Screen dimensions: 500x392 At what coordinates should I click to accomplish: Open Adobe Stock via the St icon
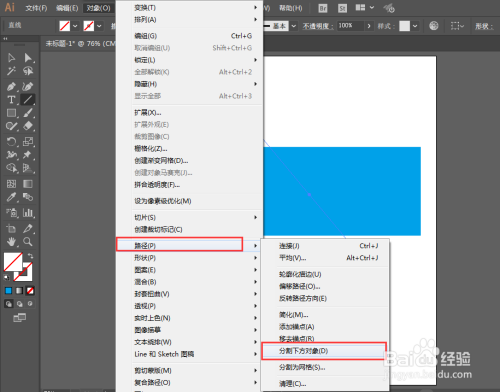(x=342, y=8)
